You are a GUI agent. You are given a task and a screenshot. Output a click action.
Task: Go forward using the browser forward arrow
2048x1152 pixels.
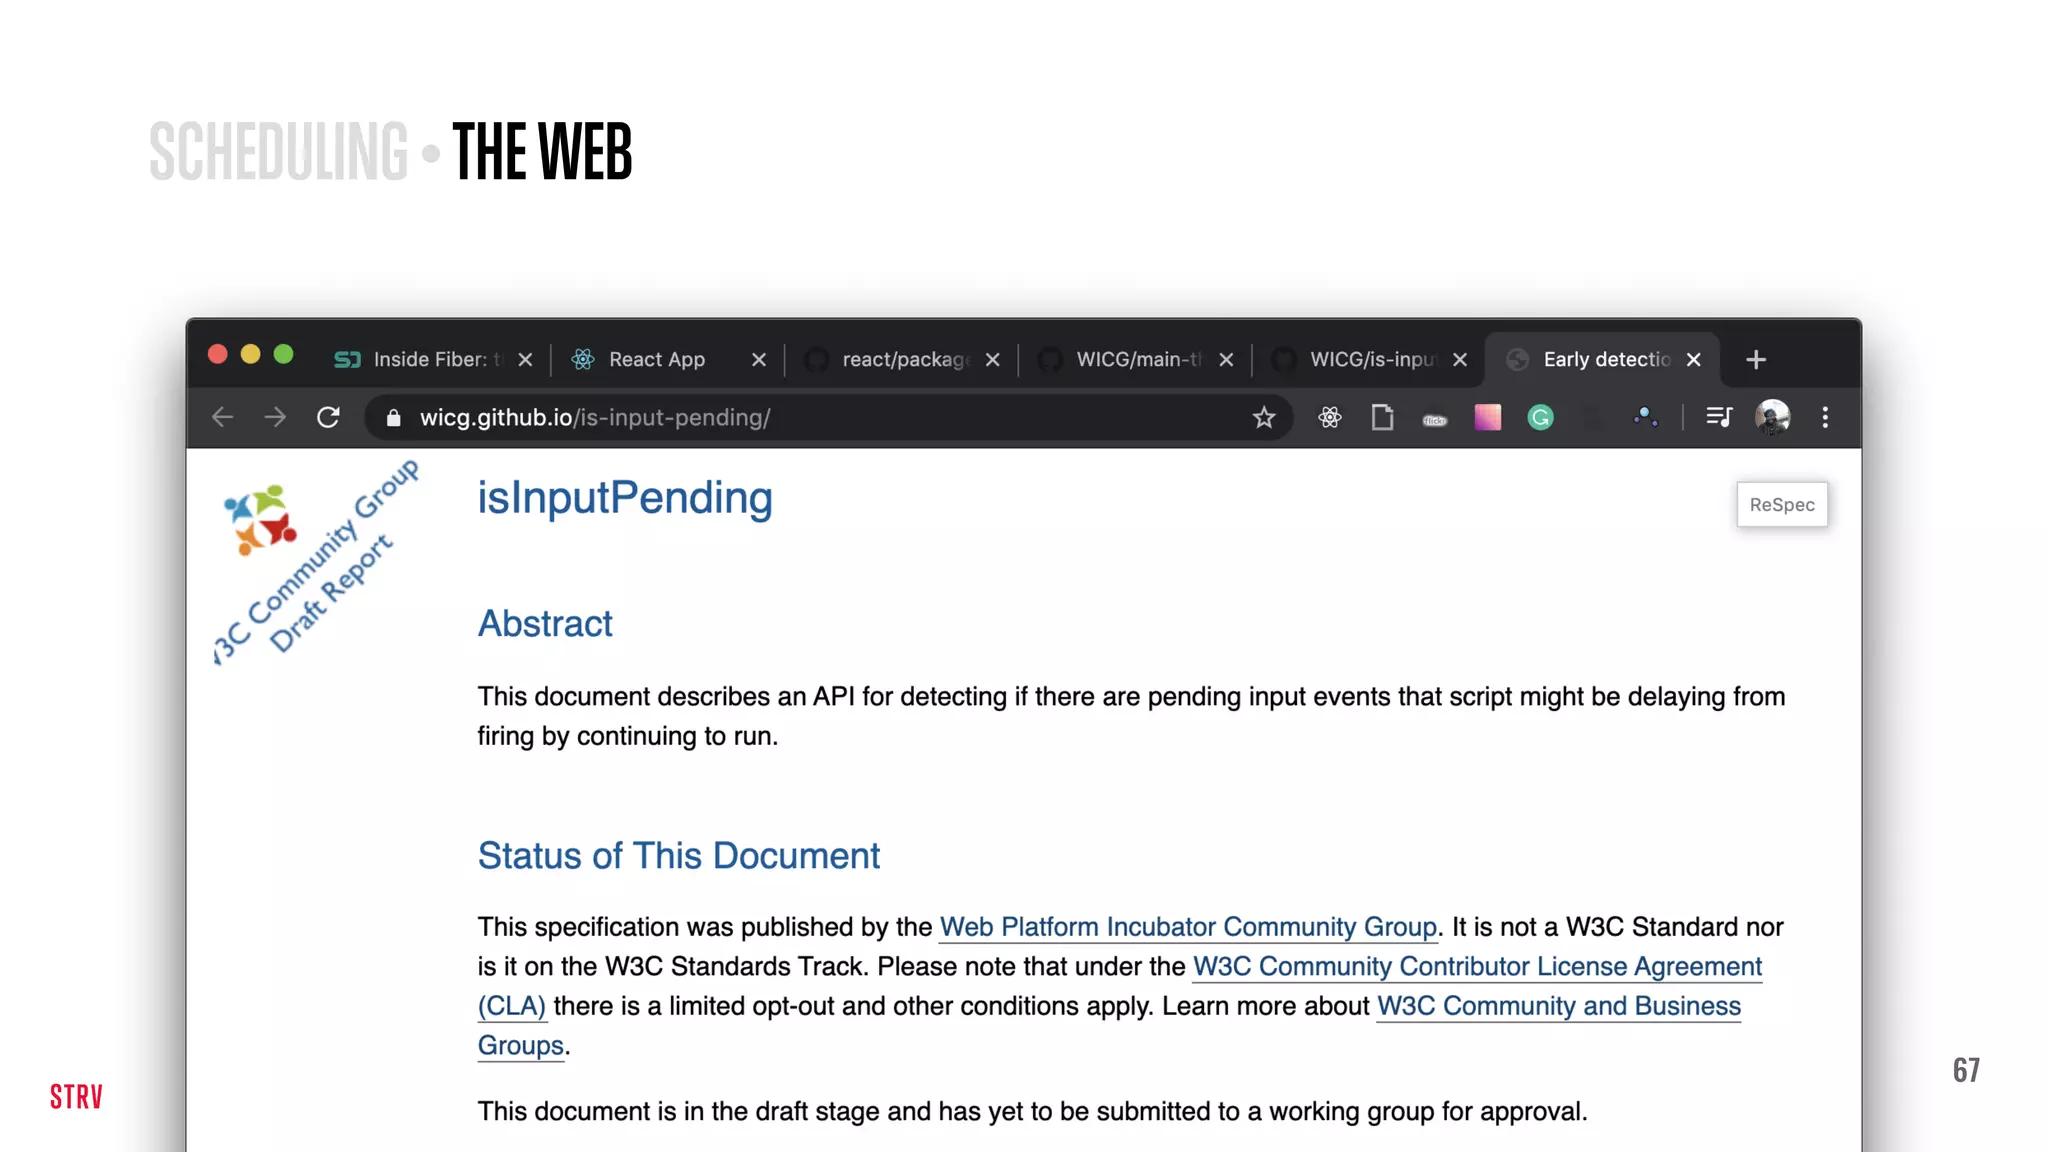coord(275,417)
